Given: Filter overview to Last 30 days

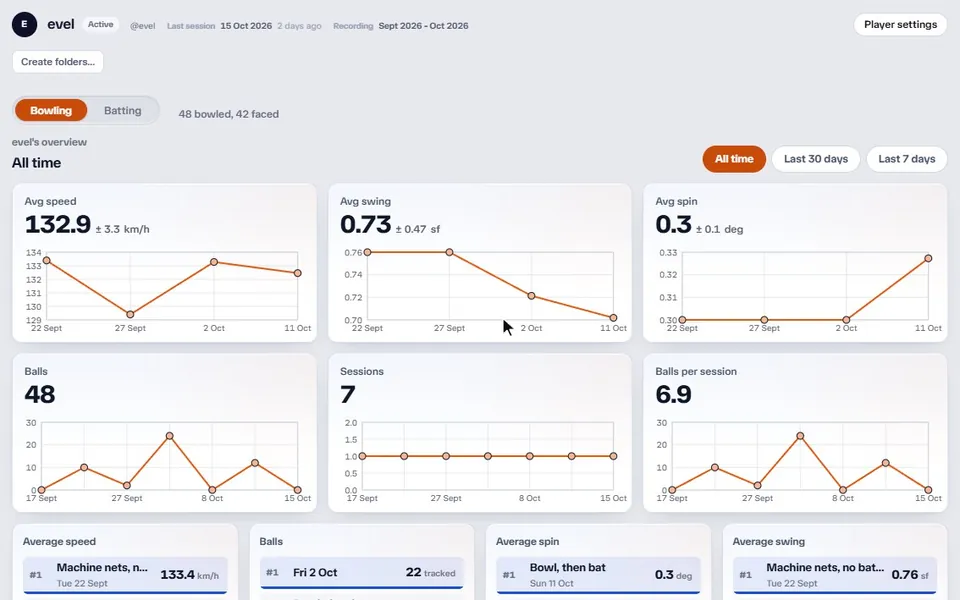Looking at the screenshot, I should click(x=816, y=159).
